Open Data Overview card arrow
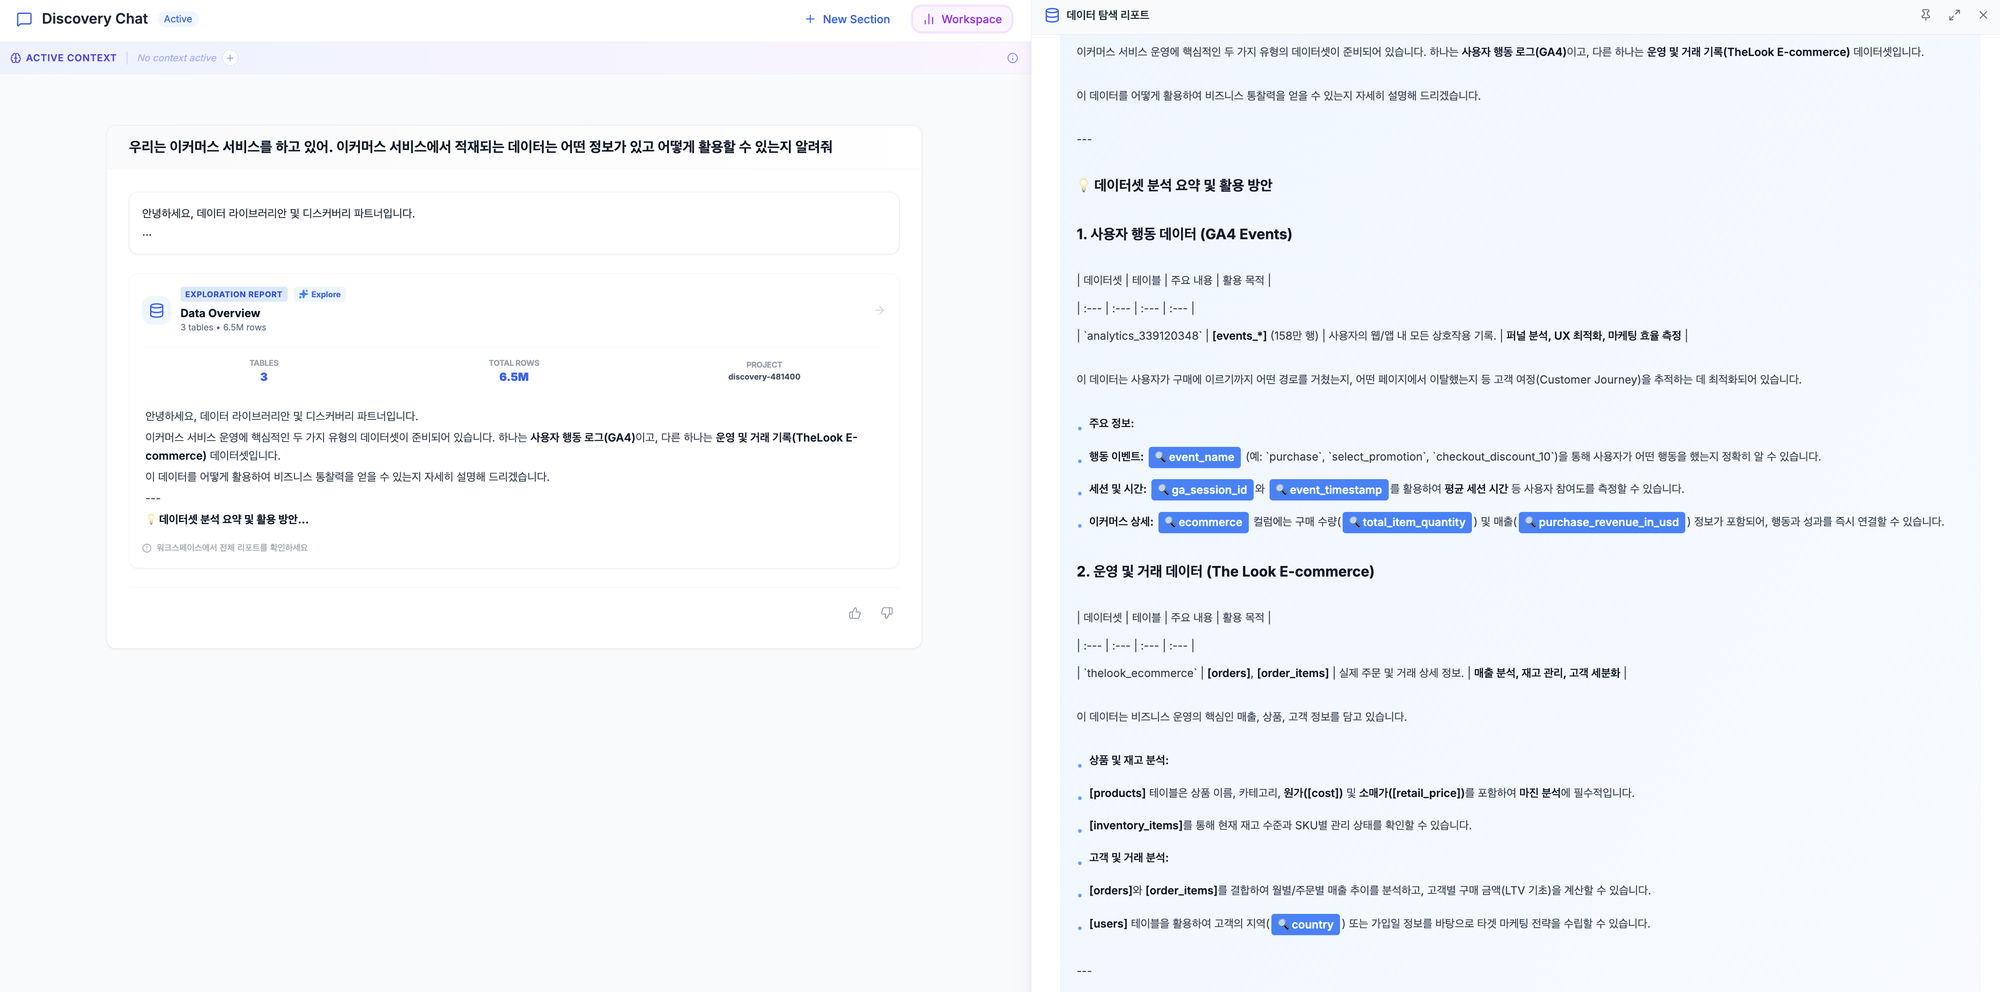2000x992 pixels. pyautogui.click(x=880, y=311)
